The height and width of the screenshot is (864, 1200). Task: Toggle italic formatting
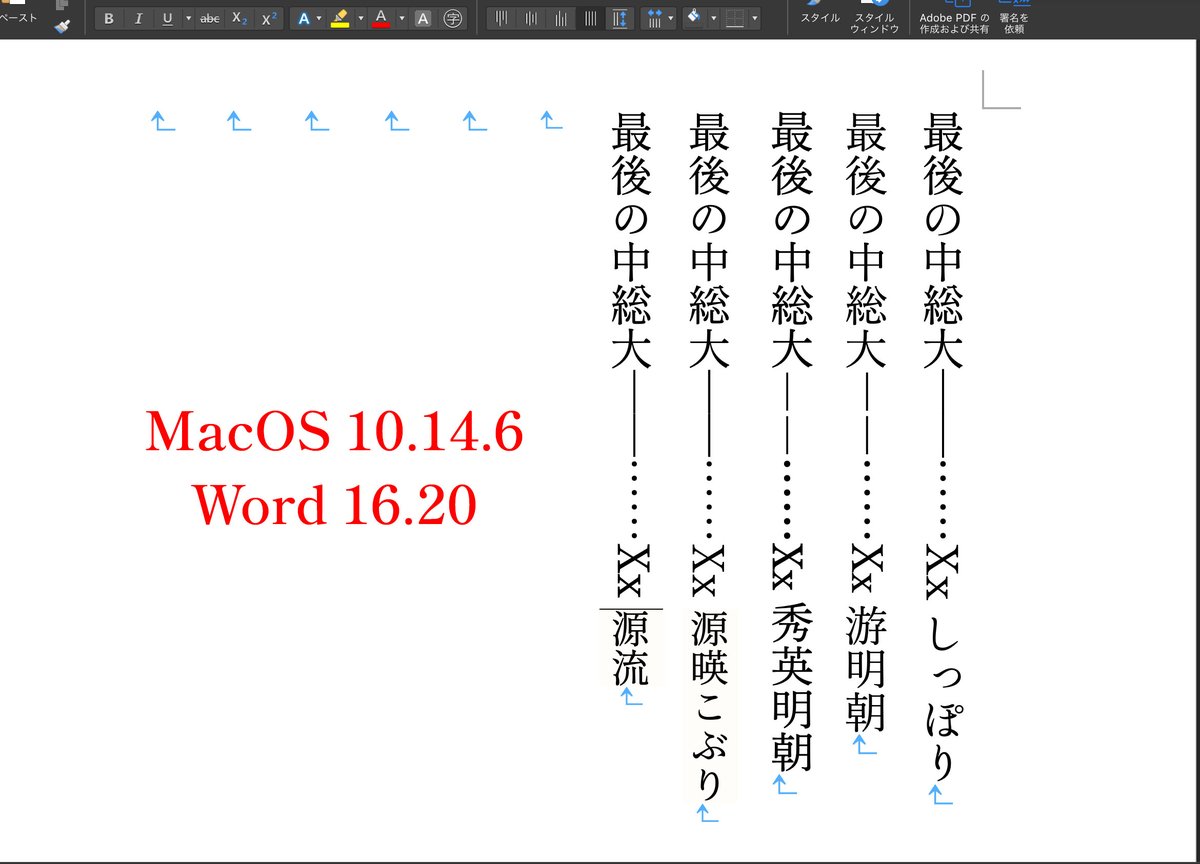(x=138, y=17)
